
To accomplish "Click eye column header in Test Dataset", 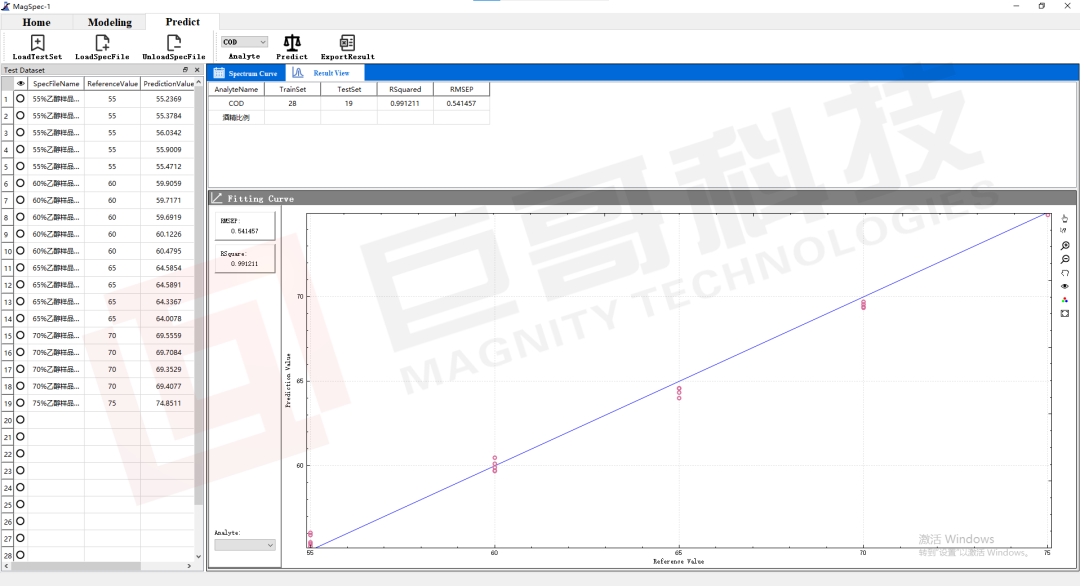I will [x=21, y=84].
